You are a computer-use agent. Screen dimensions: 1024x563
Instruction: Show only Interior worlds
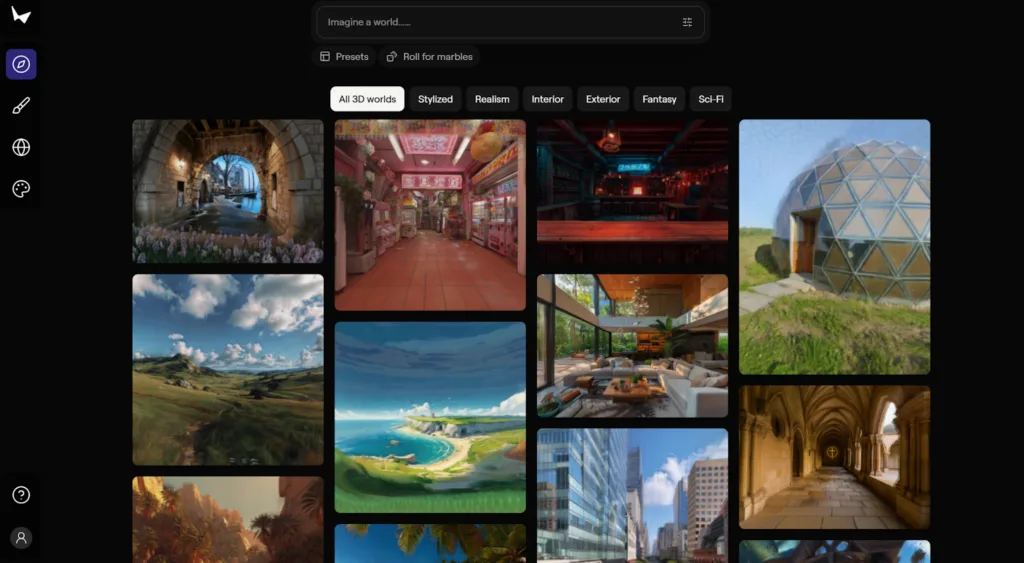click(x=547, y=99)
